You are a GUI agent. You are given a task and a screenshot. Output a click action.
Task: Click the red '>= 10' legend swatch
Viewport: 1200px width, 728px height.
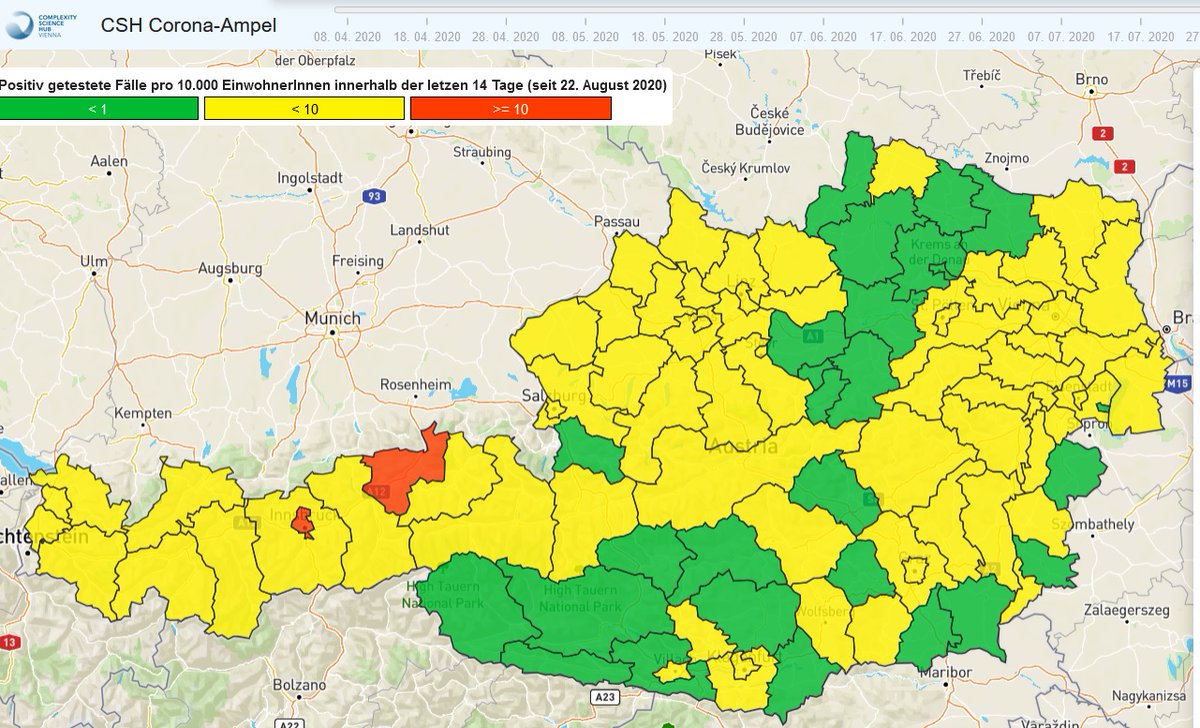[x=510, y=108]
